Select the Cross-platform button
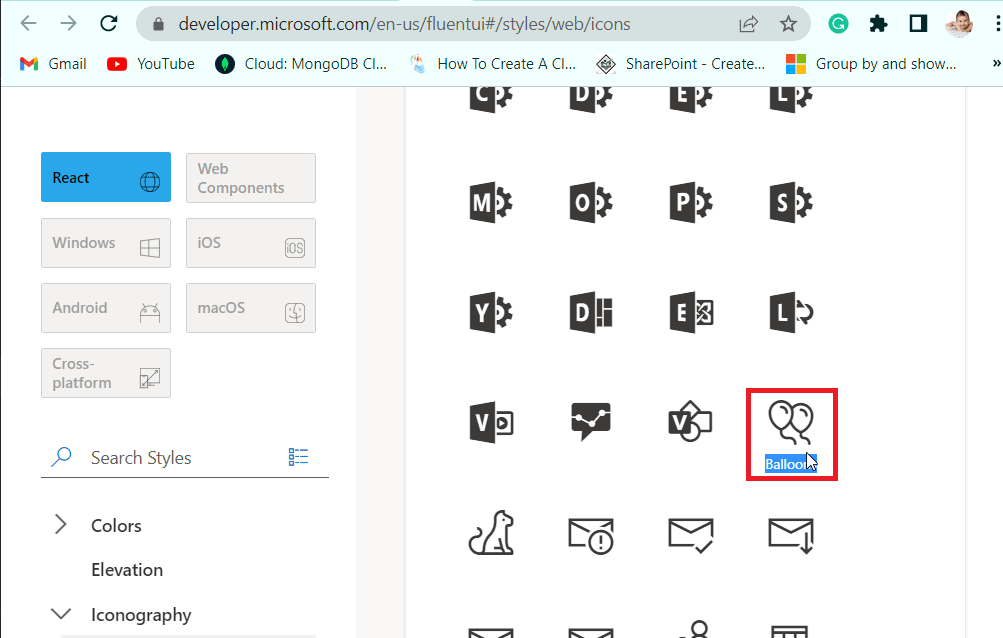 (x=106, y=373)
